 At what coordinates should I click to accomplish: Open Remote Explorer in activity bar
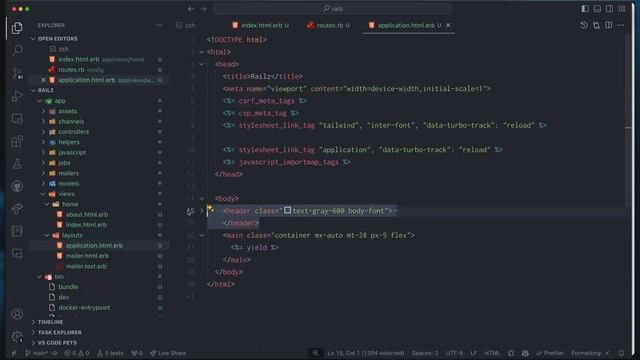pos(17,119)
